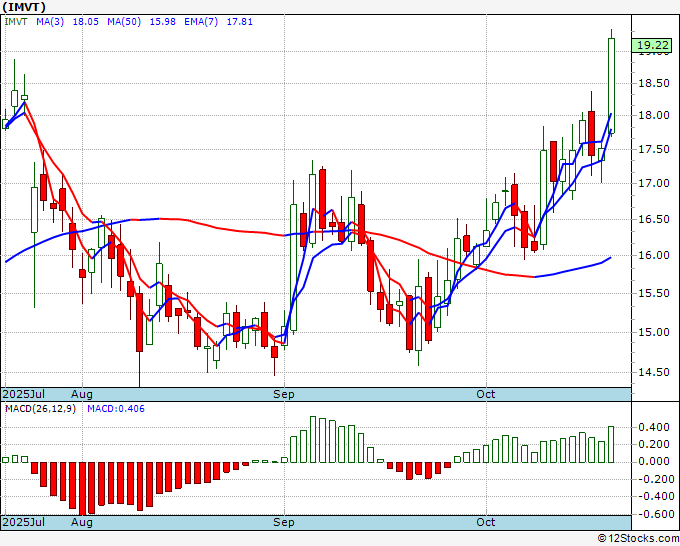Click the IMVT ticker label in legend

coord(16,22)
